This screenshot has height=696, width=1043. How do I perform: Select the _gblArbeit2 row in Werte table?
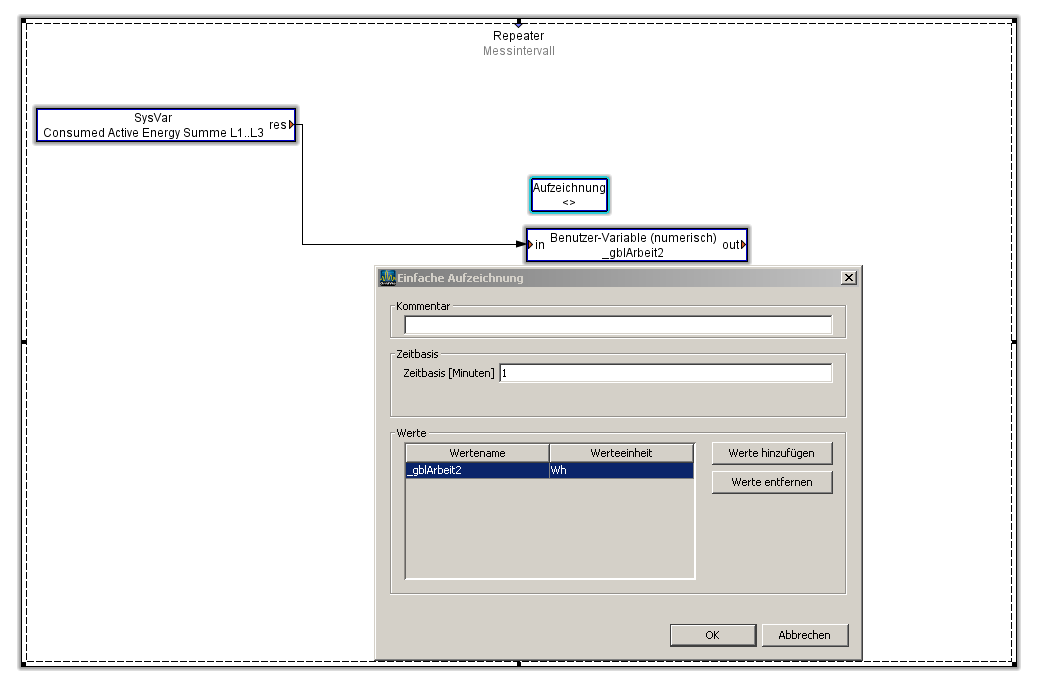477,470
